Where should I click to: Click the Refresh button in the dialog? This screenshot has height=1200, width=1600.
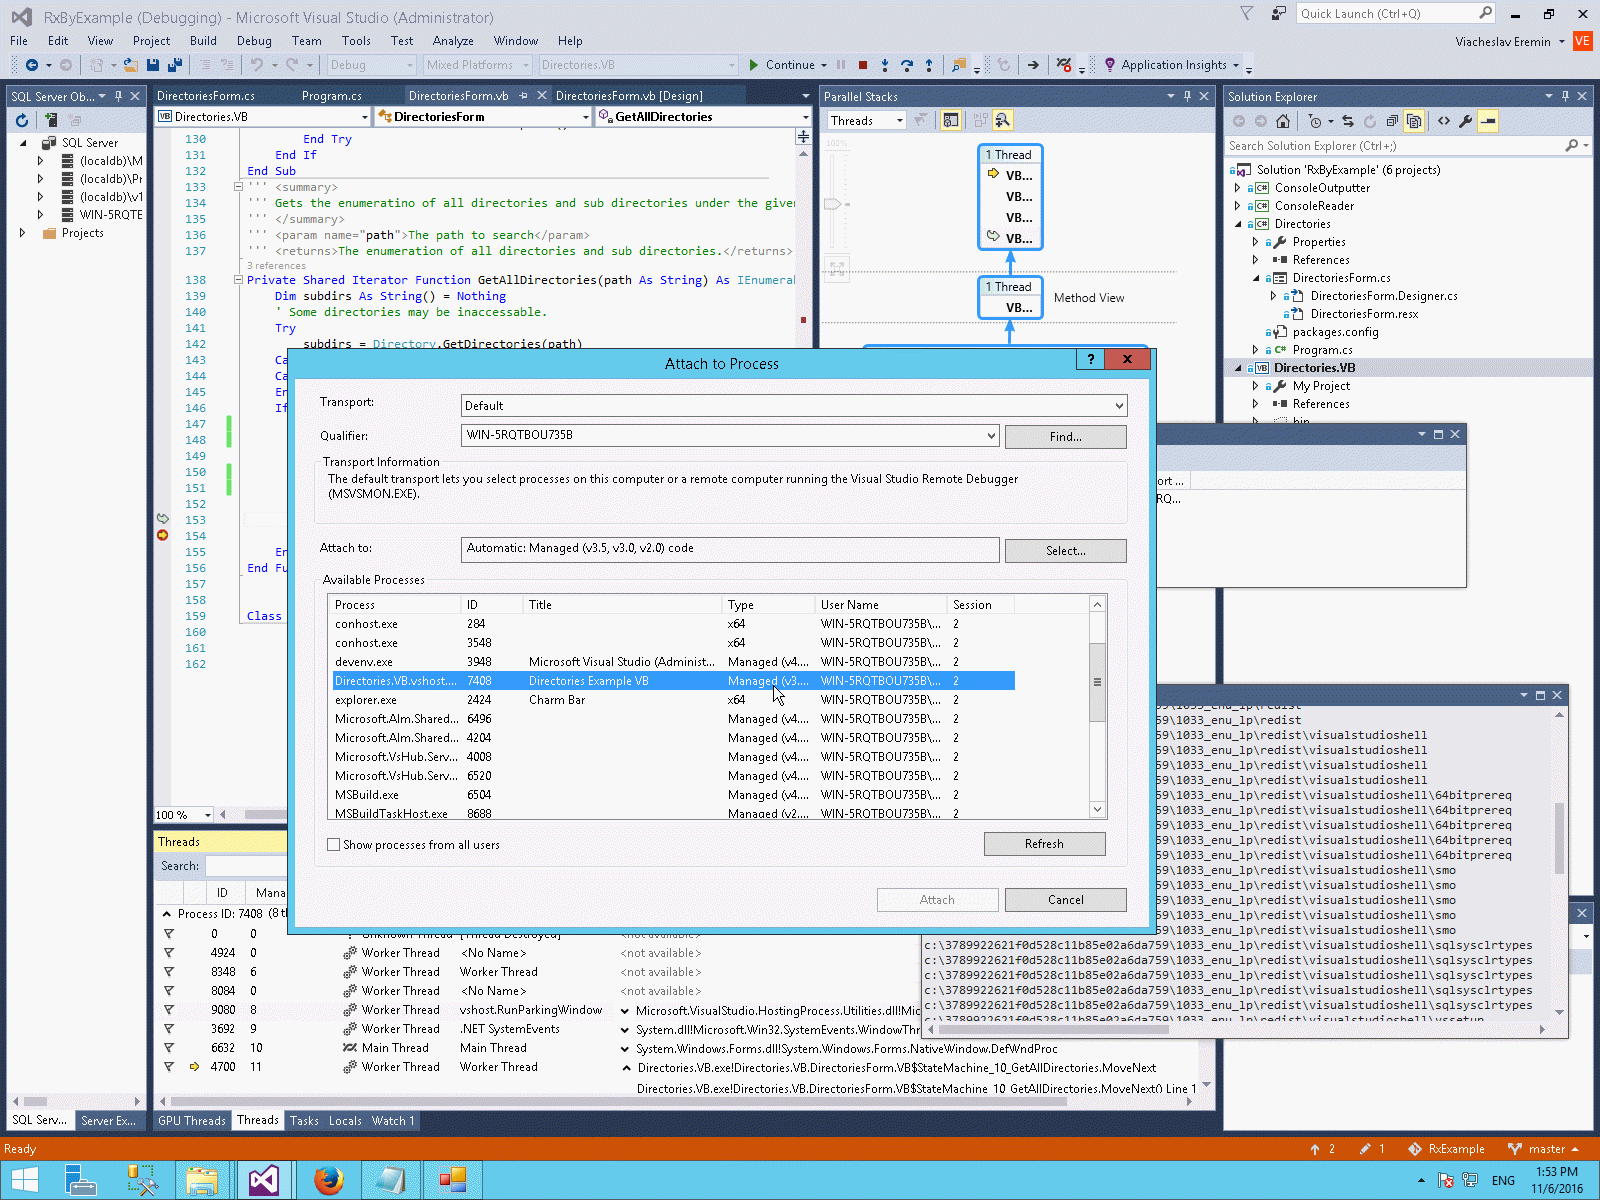tap(1044, 844)
